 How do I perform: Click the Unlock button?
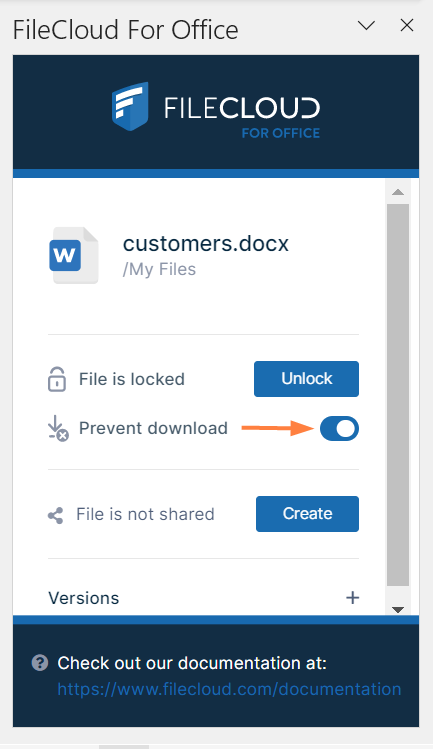pos(306,379)
